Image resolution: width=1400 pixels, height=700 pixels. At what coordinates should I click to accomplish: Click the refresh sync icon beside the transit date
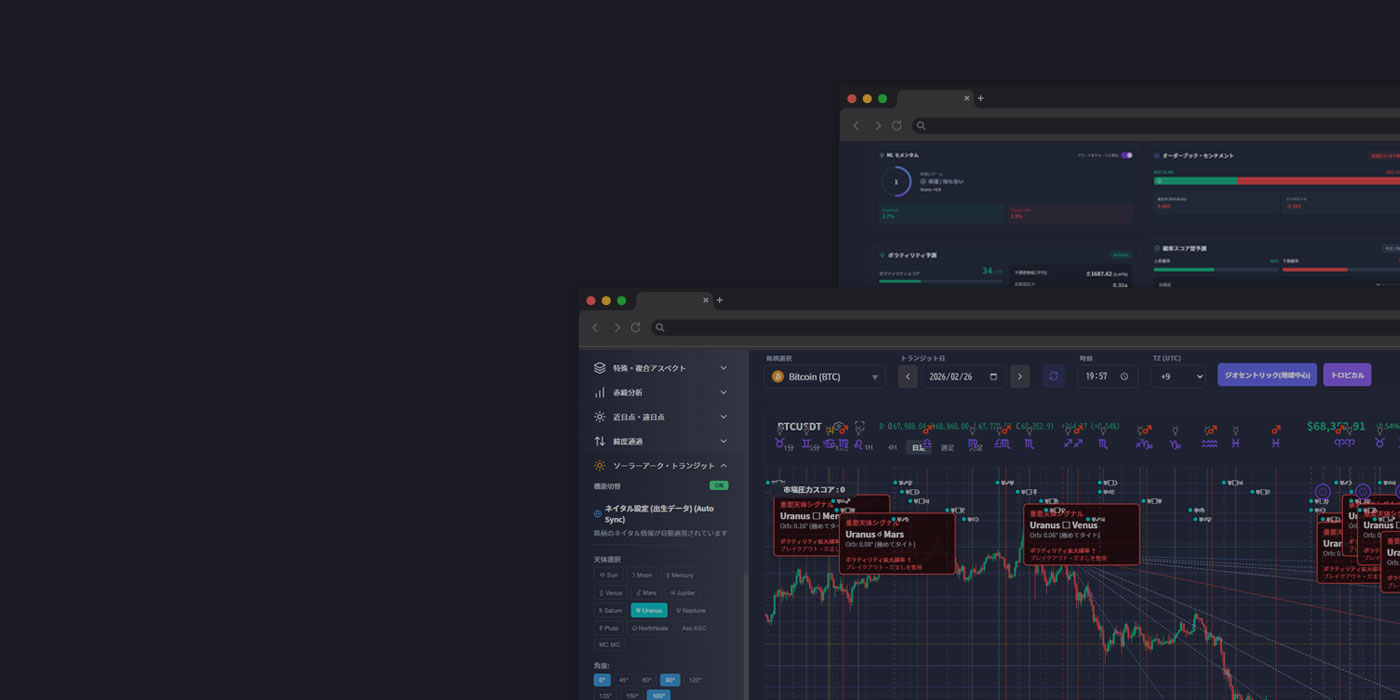tap(1053, 376)
